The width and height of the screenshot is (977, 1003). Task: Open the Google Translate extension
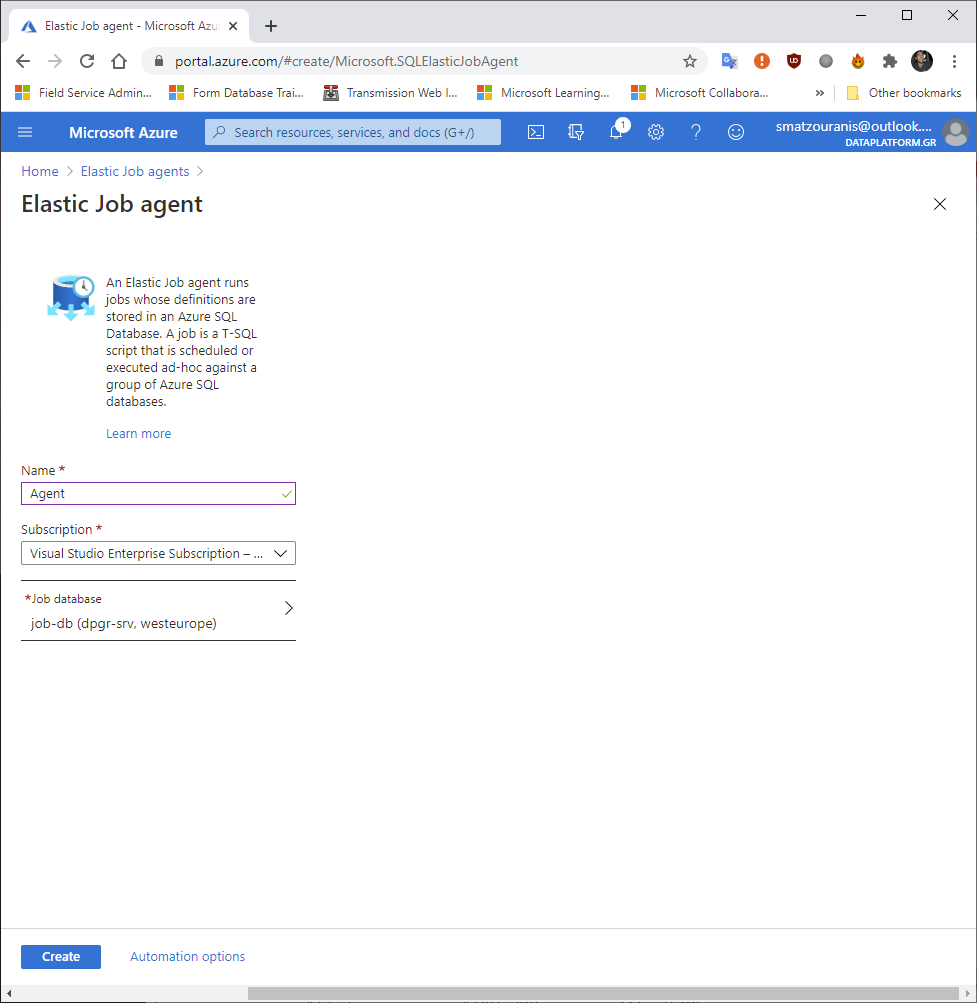[729, 61]
